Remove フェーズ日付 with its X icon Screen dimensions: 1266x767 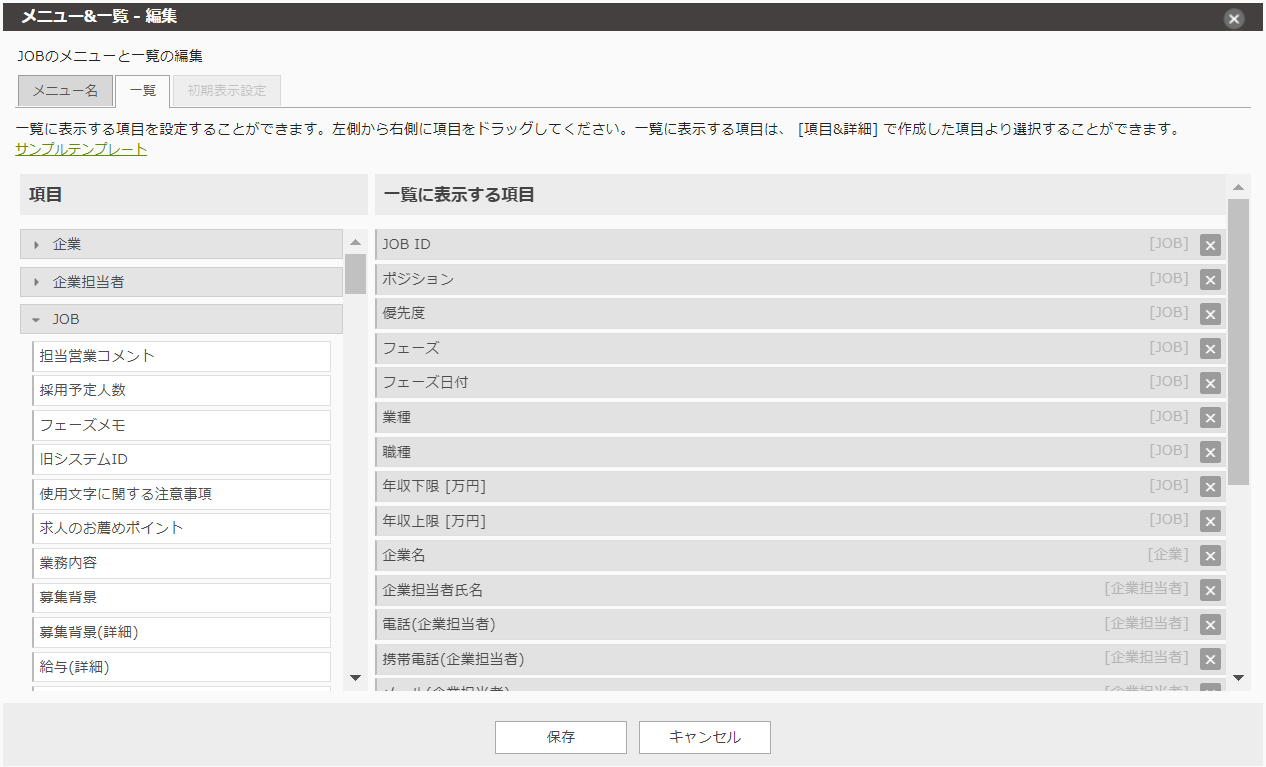[1210, 383]
